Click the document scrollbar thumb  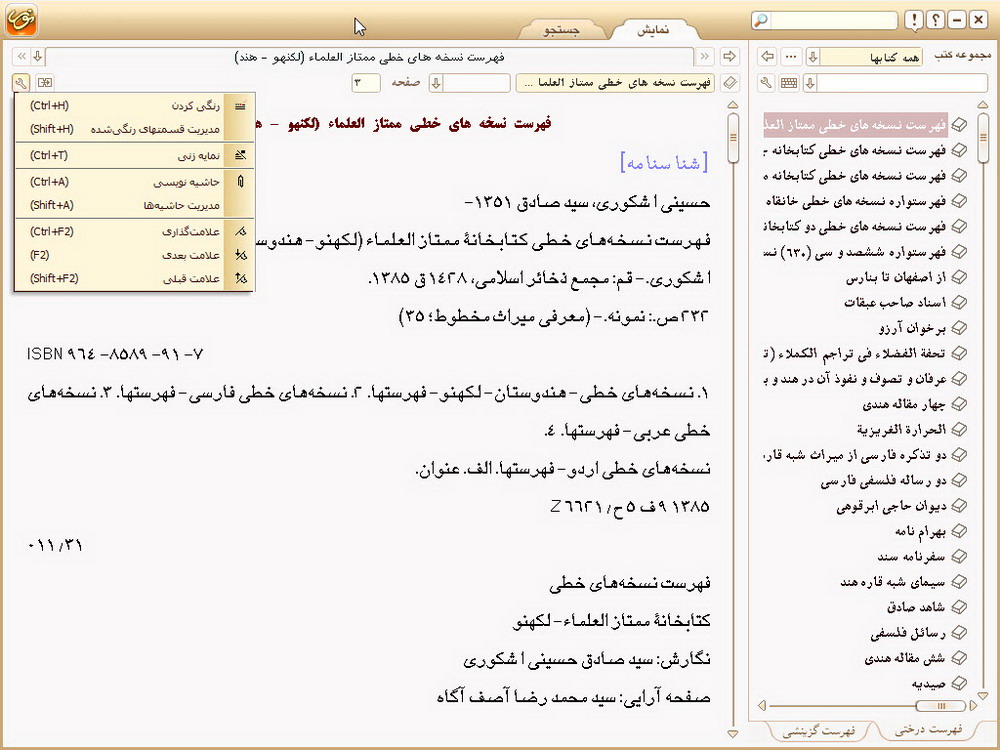tap(733, 137)
